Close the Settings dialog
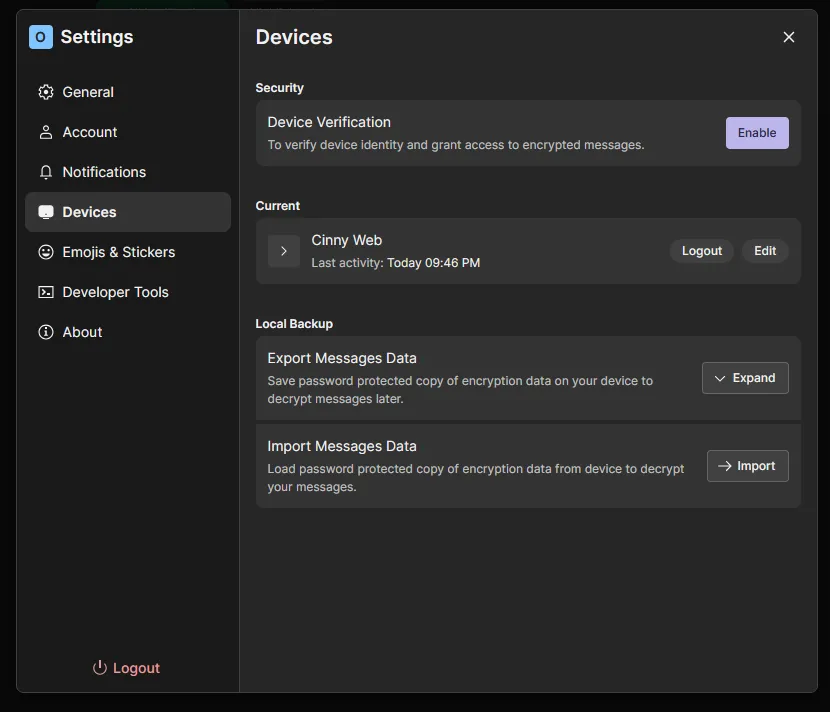 789,37
